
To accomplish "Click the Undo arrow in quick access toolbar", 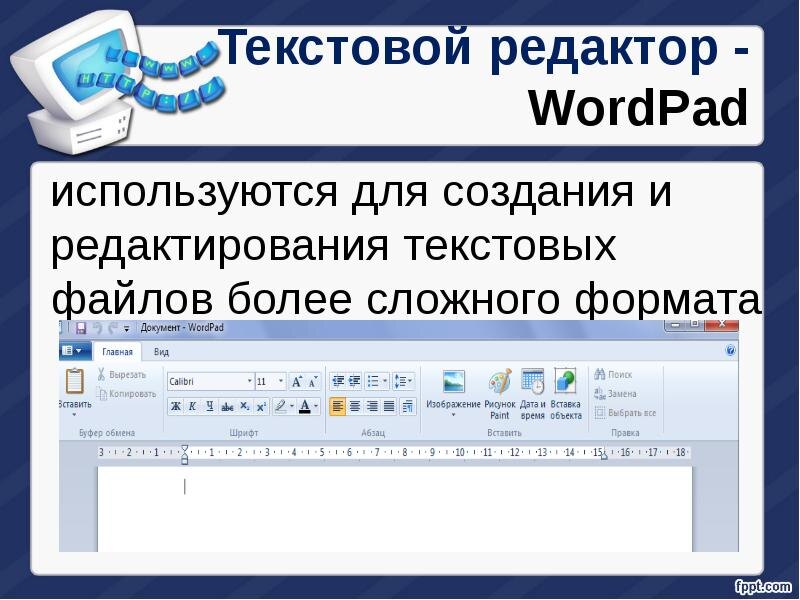I will tap(97, 328).
